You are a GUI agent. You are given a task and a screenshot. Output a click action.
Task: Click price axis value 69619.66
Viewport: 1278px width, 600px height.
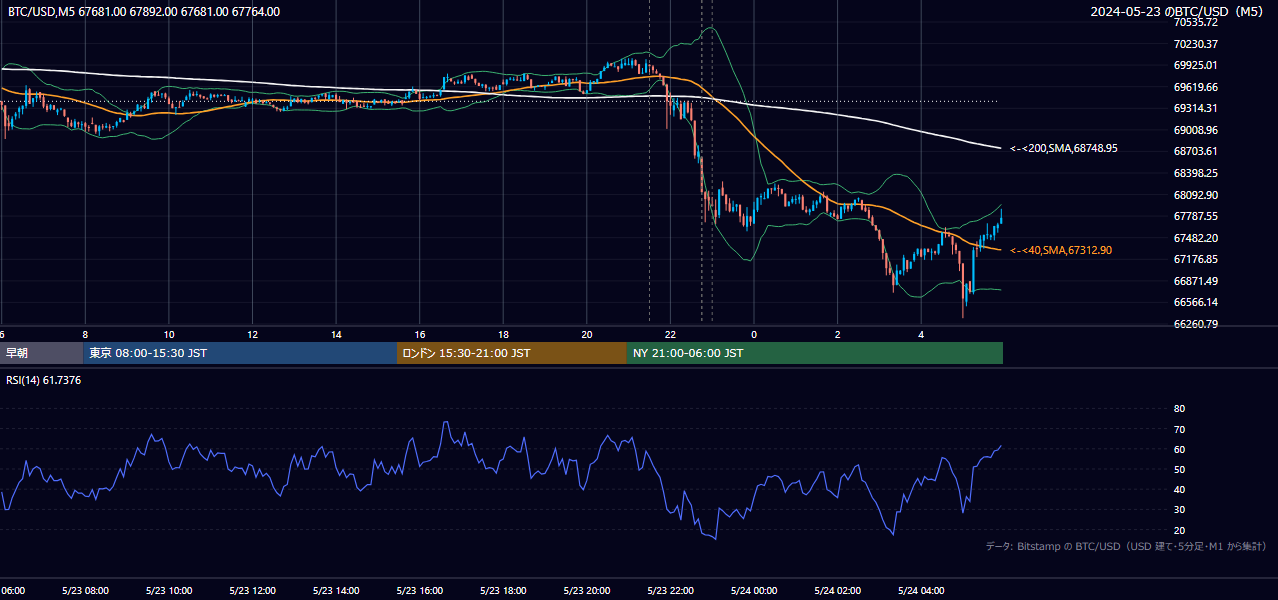pyautogui.click(x=1196, y=87)
